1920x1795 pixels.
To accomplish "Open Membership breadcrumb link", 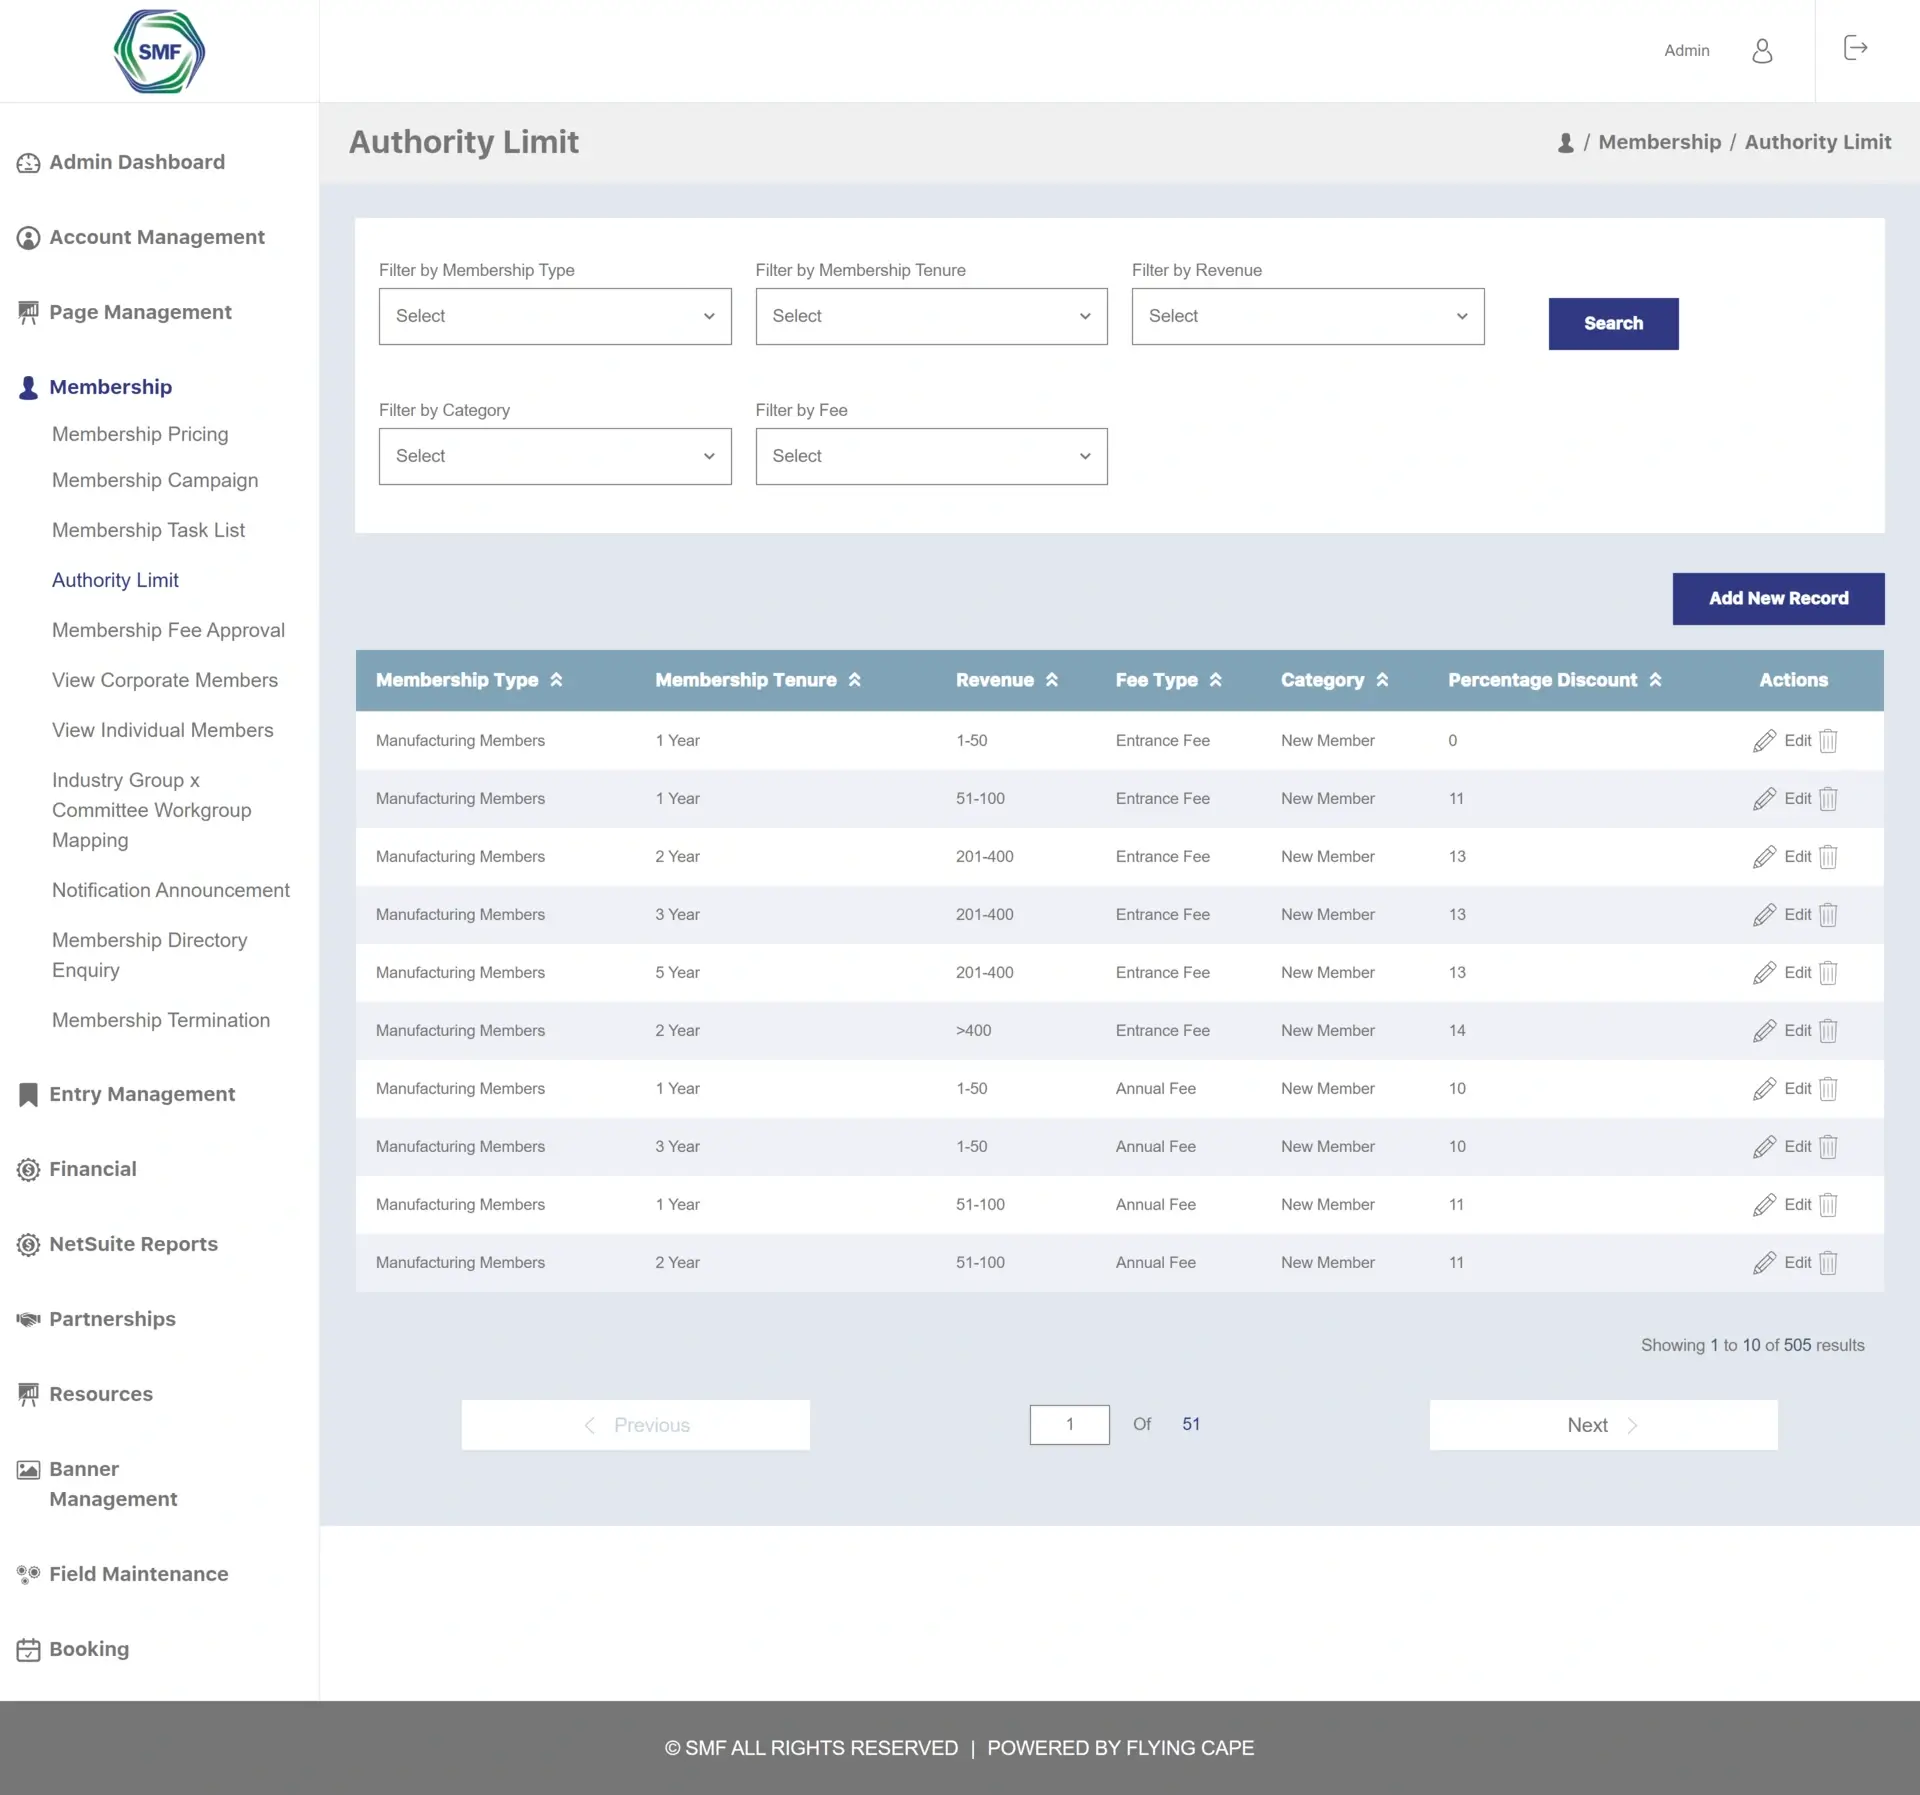I will click(x=1659, y=141).
